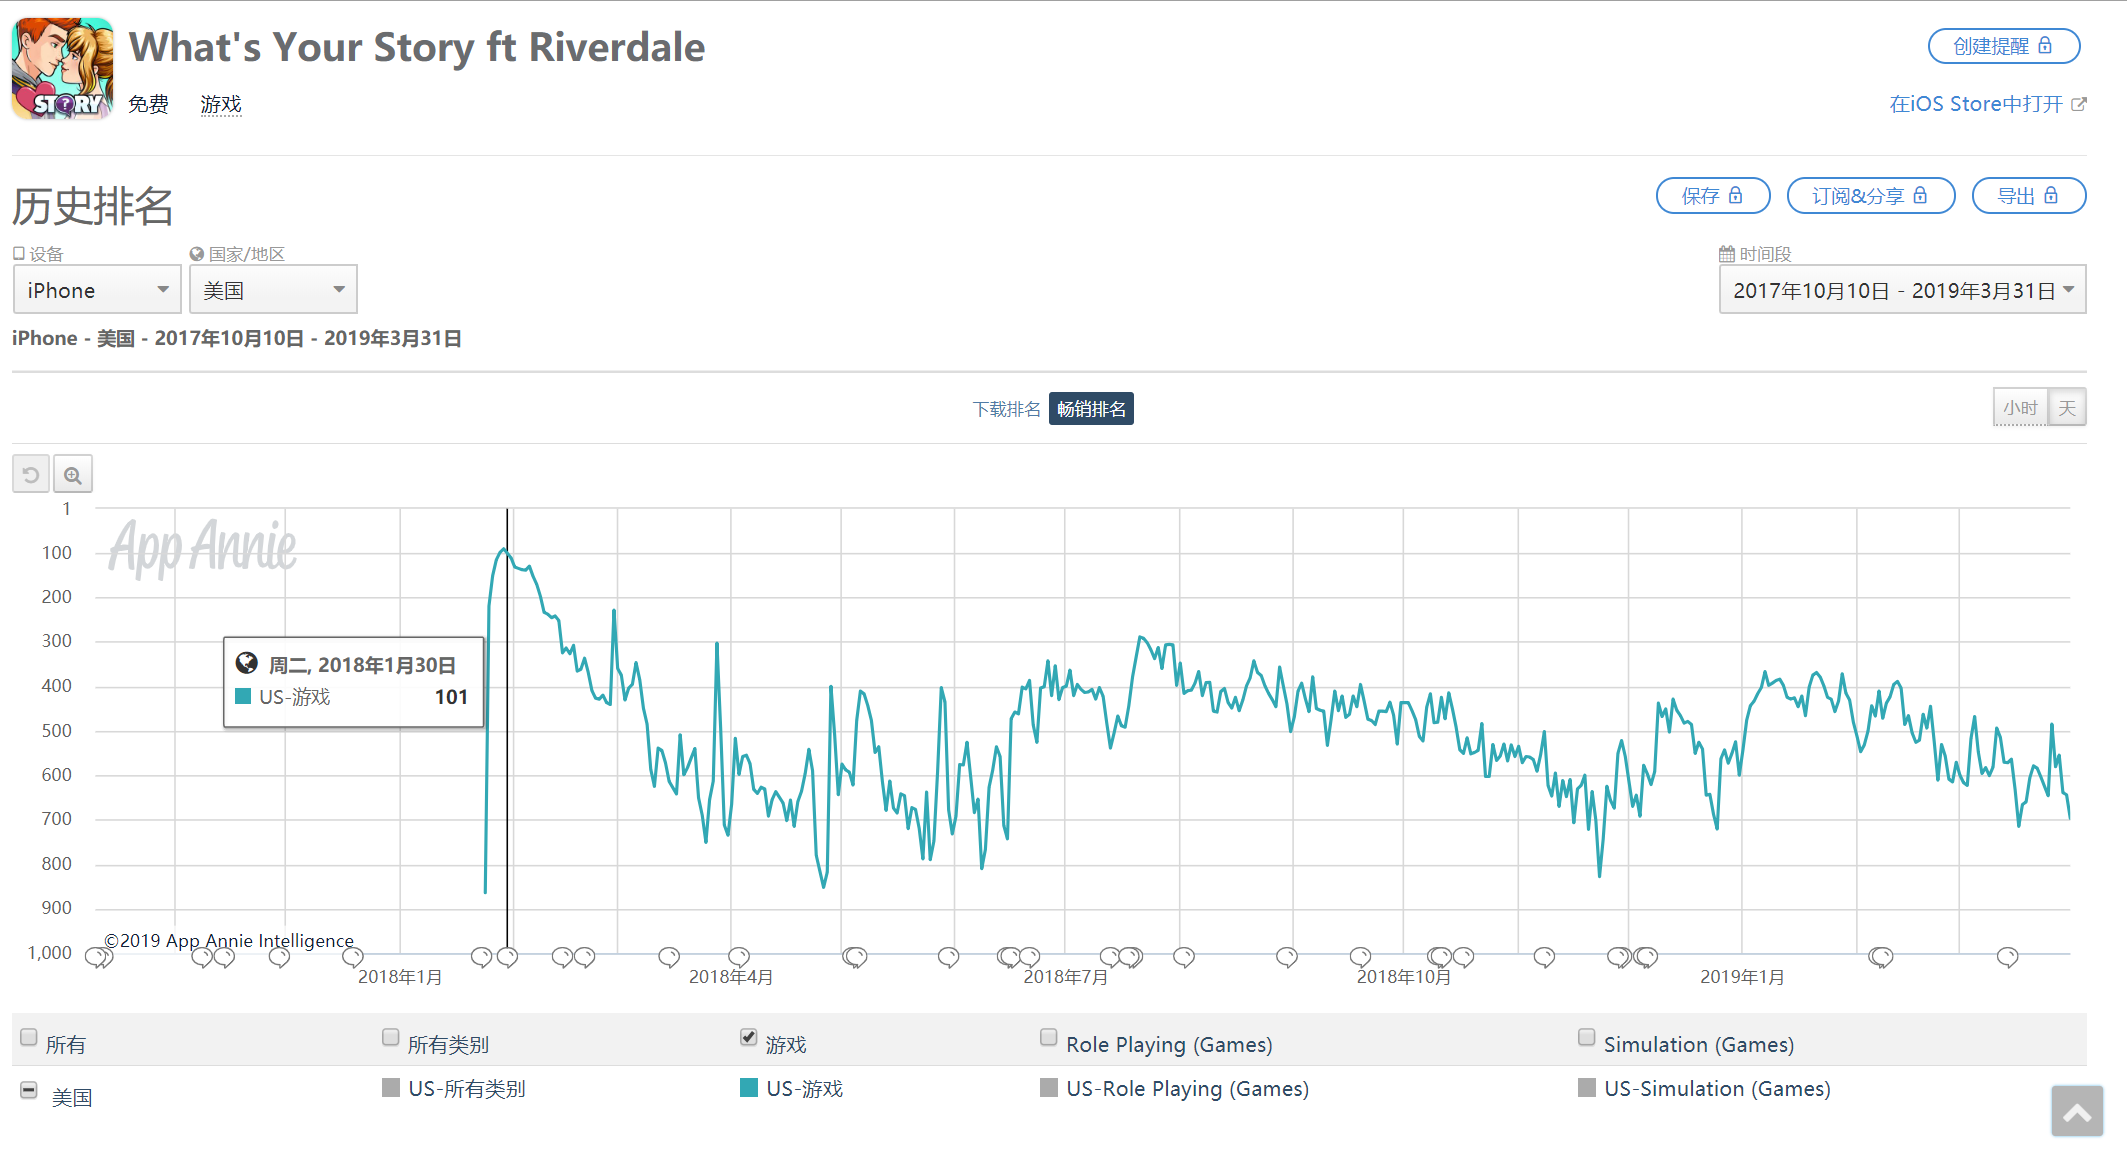This screenshot has width=2127, height=1151.
Task: Click the event bubble marker under 2018年4月
Action: pyautogui.click(x=739, y=957)
